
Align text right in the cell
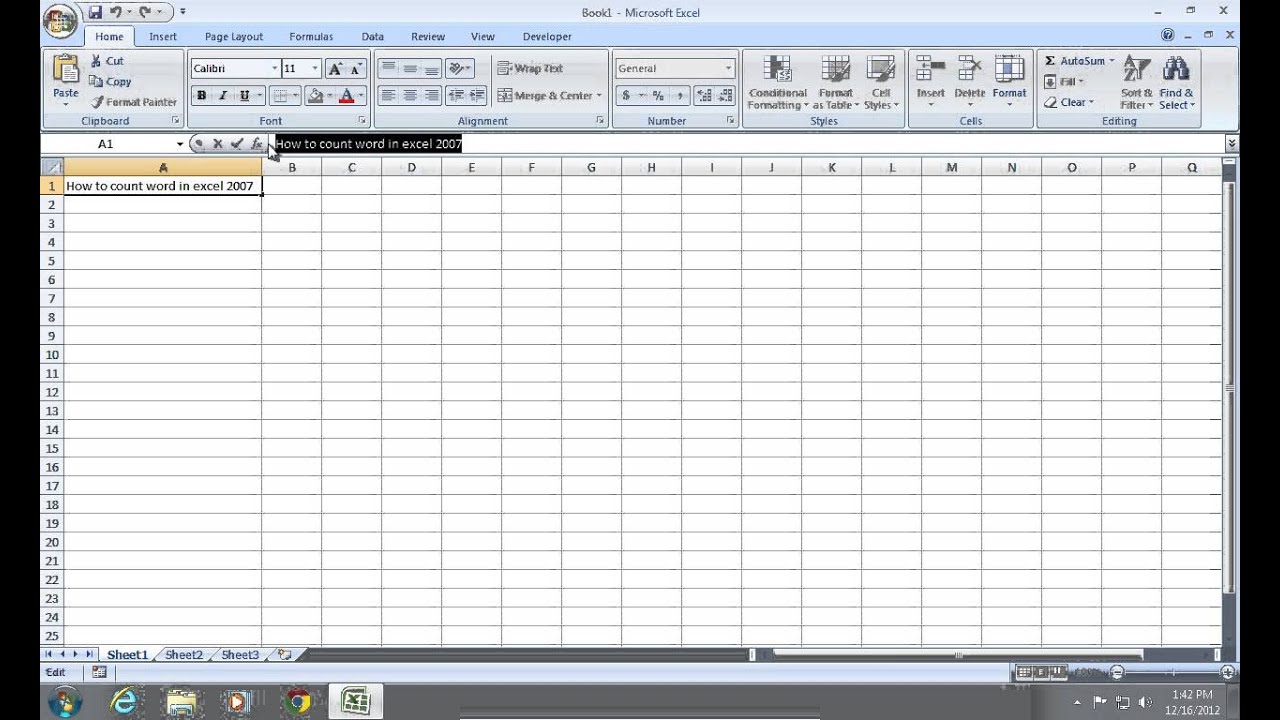(x=432, y=96)
